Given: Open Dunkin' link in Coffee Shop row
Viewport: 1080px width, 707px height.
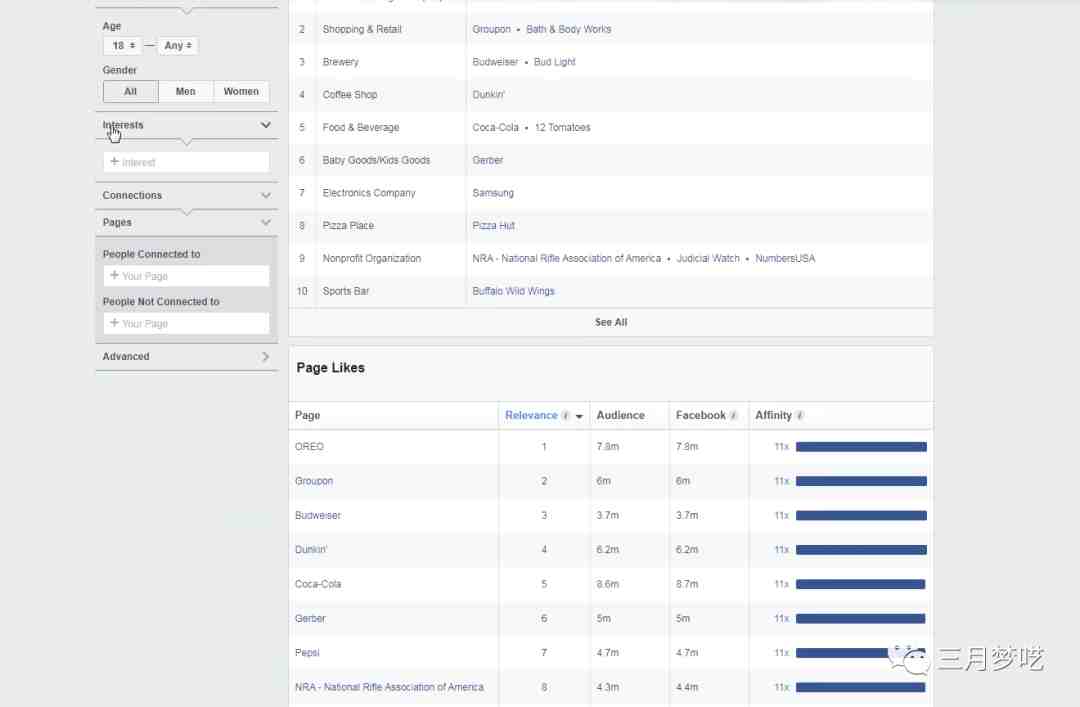Looking at the screenshot, I should click(488, 94).
